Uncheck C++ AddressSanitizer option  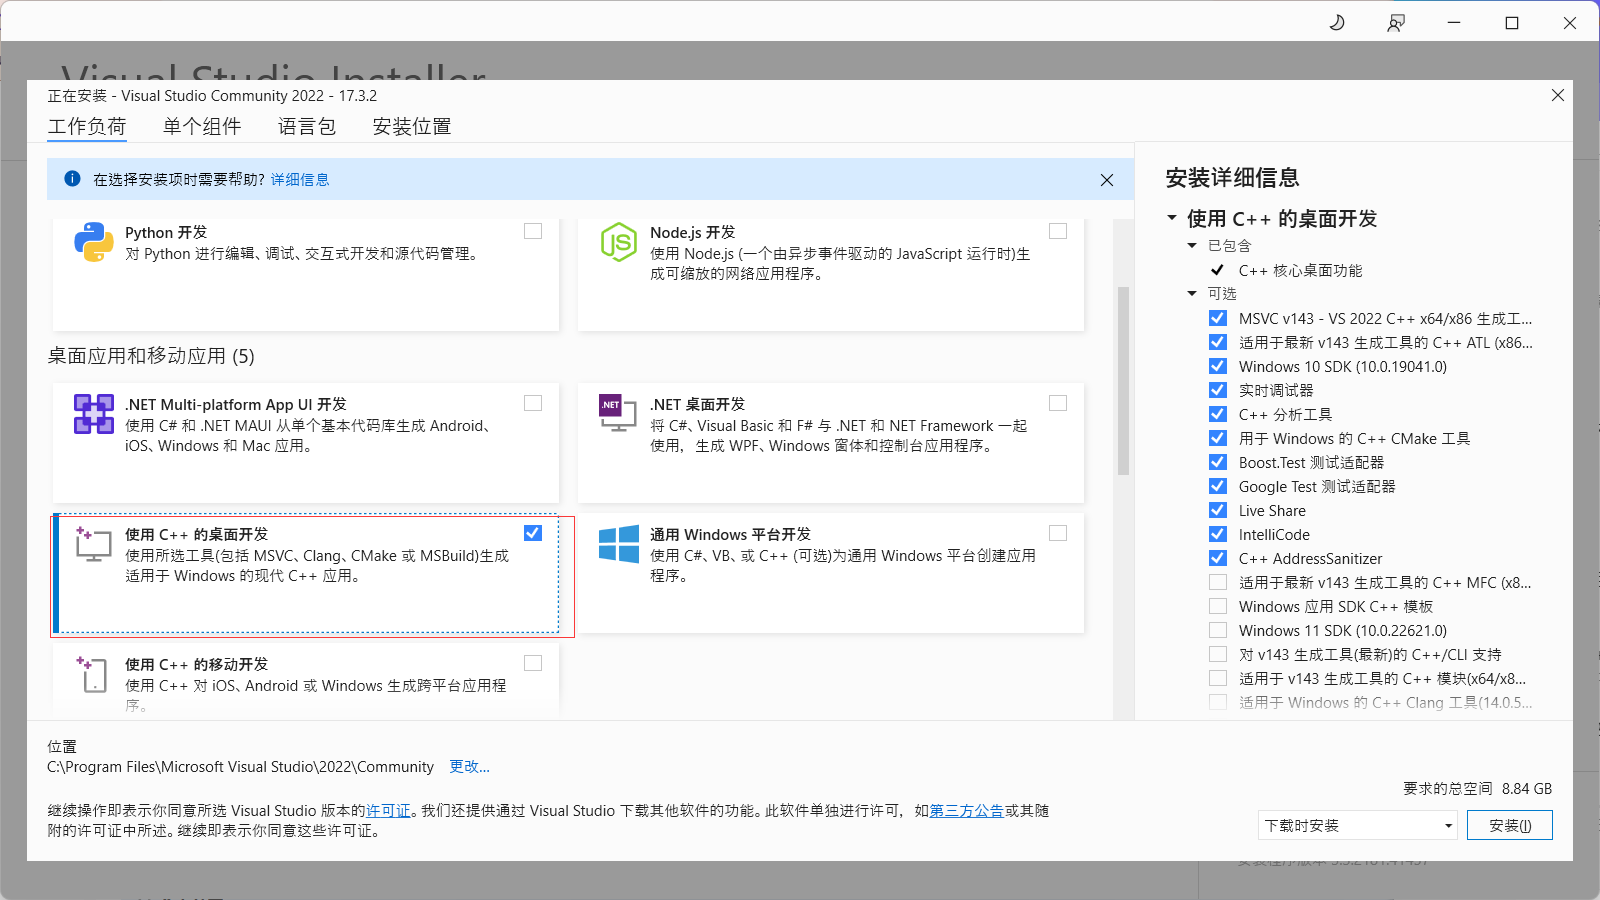pyautogui.click(x=1218, y=558)
